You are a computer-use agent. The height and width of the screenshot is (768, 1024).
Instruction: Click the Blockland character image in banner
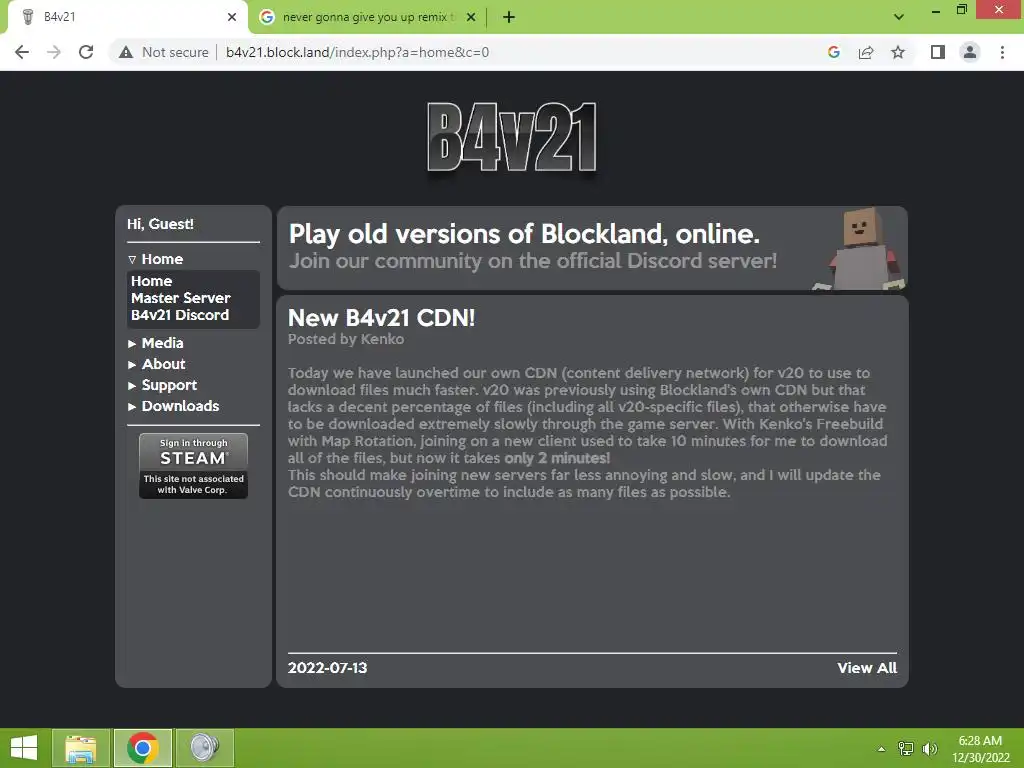point(859,249)
